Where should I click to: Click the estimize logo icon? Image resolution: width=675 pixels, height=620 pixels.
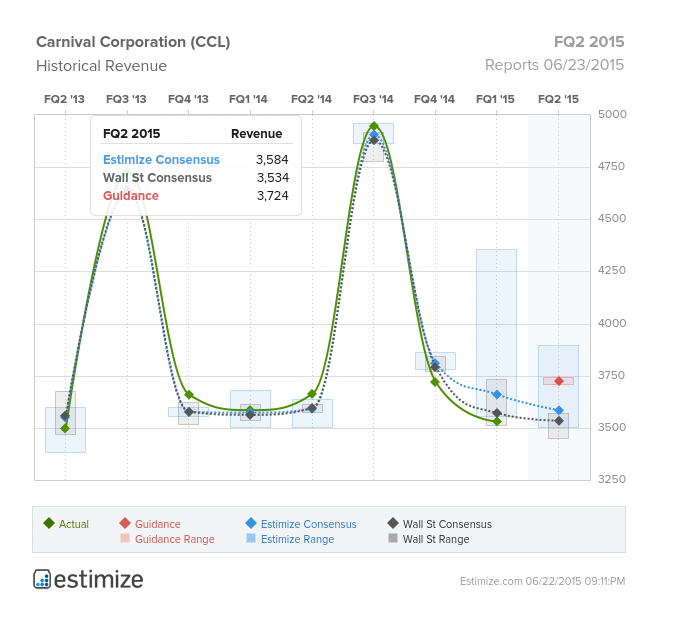42,579
